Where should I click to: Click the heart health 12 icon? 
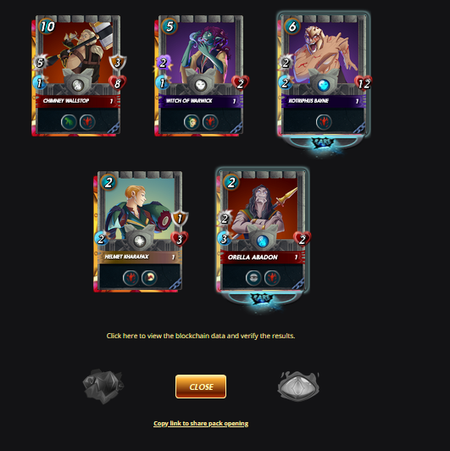363,83
